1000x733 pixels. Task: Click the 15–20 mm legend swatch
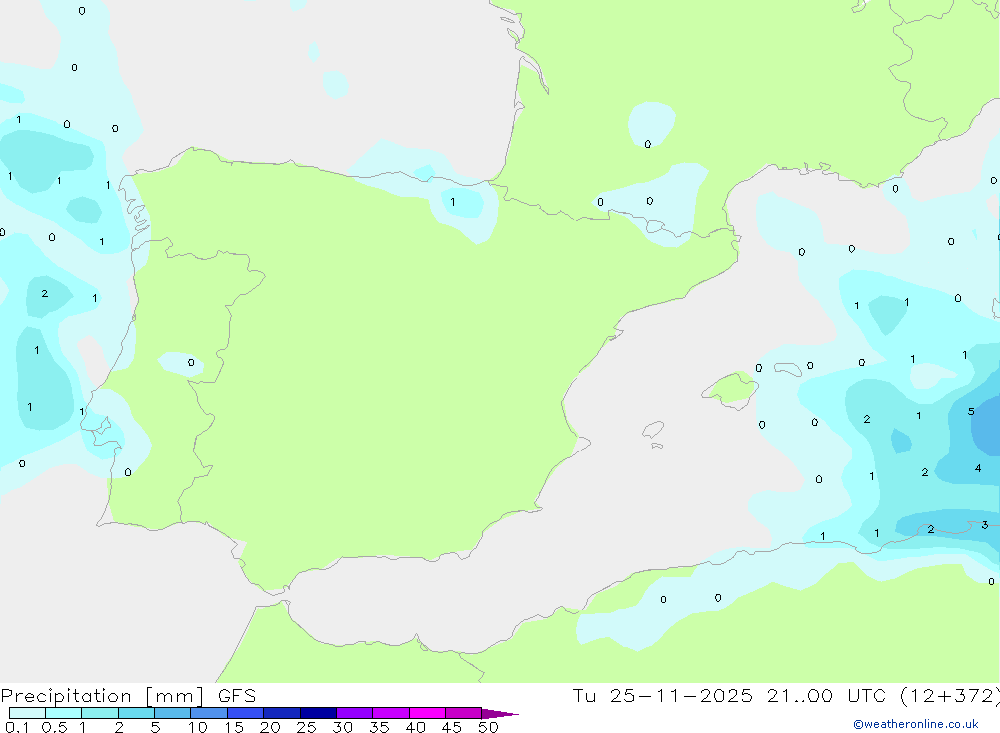(246, 713)
